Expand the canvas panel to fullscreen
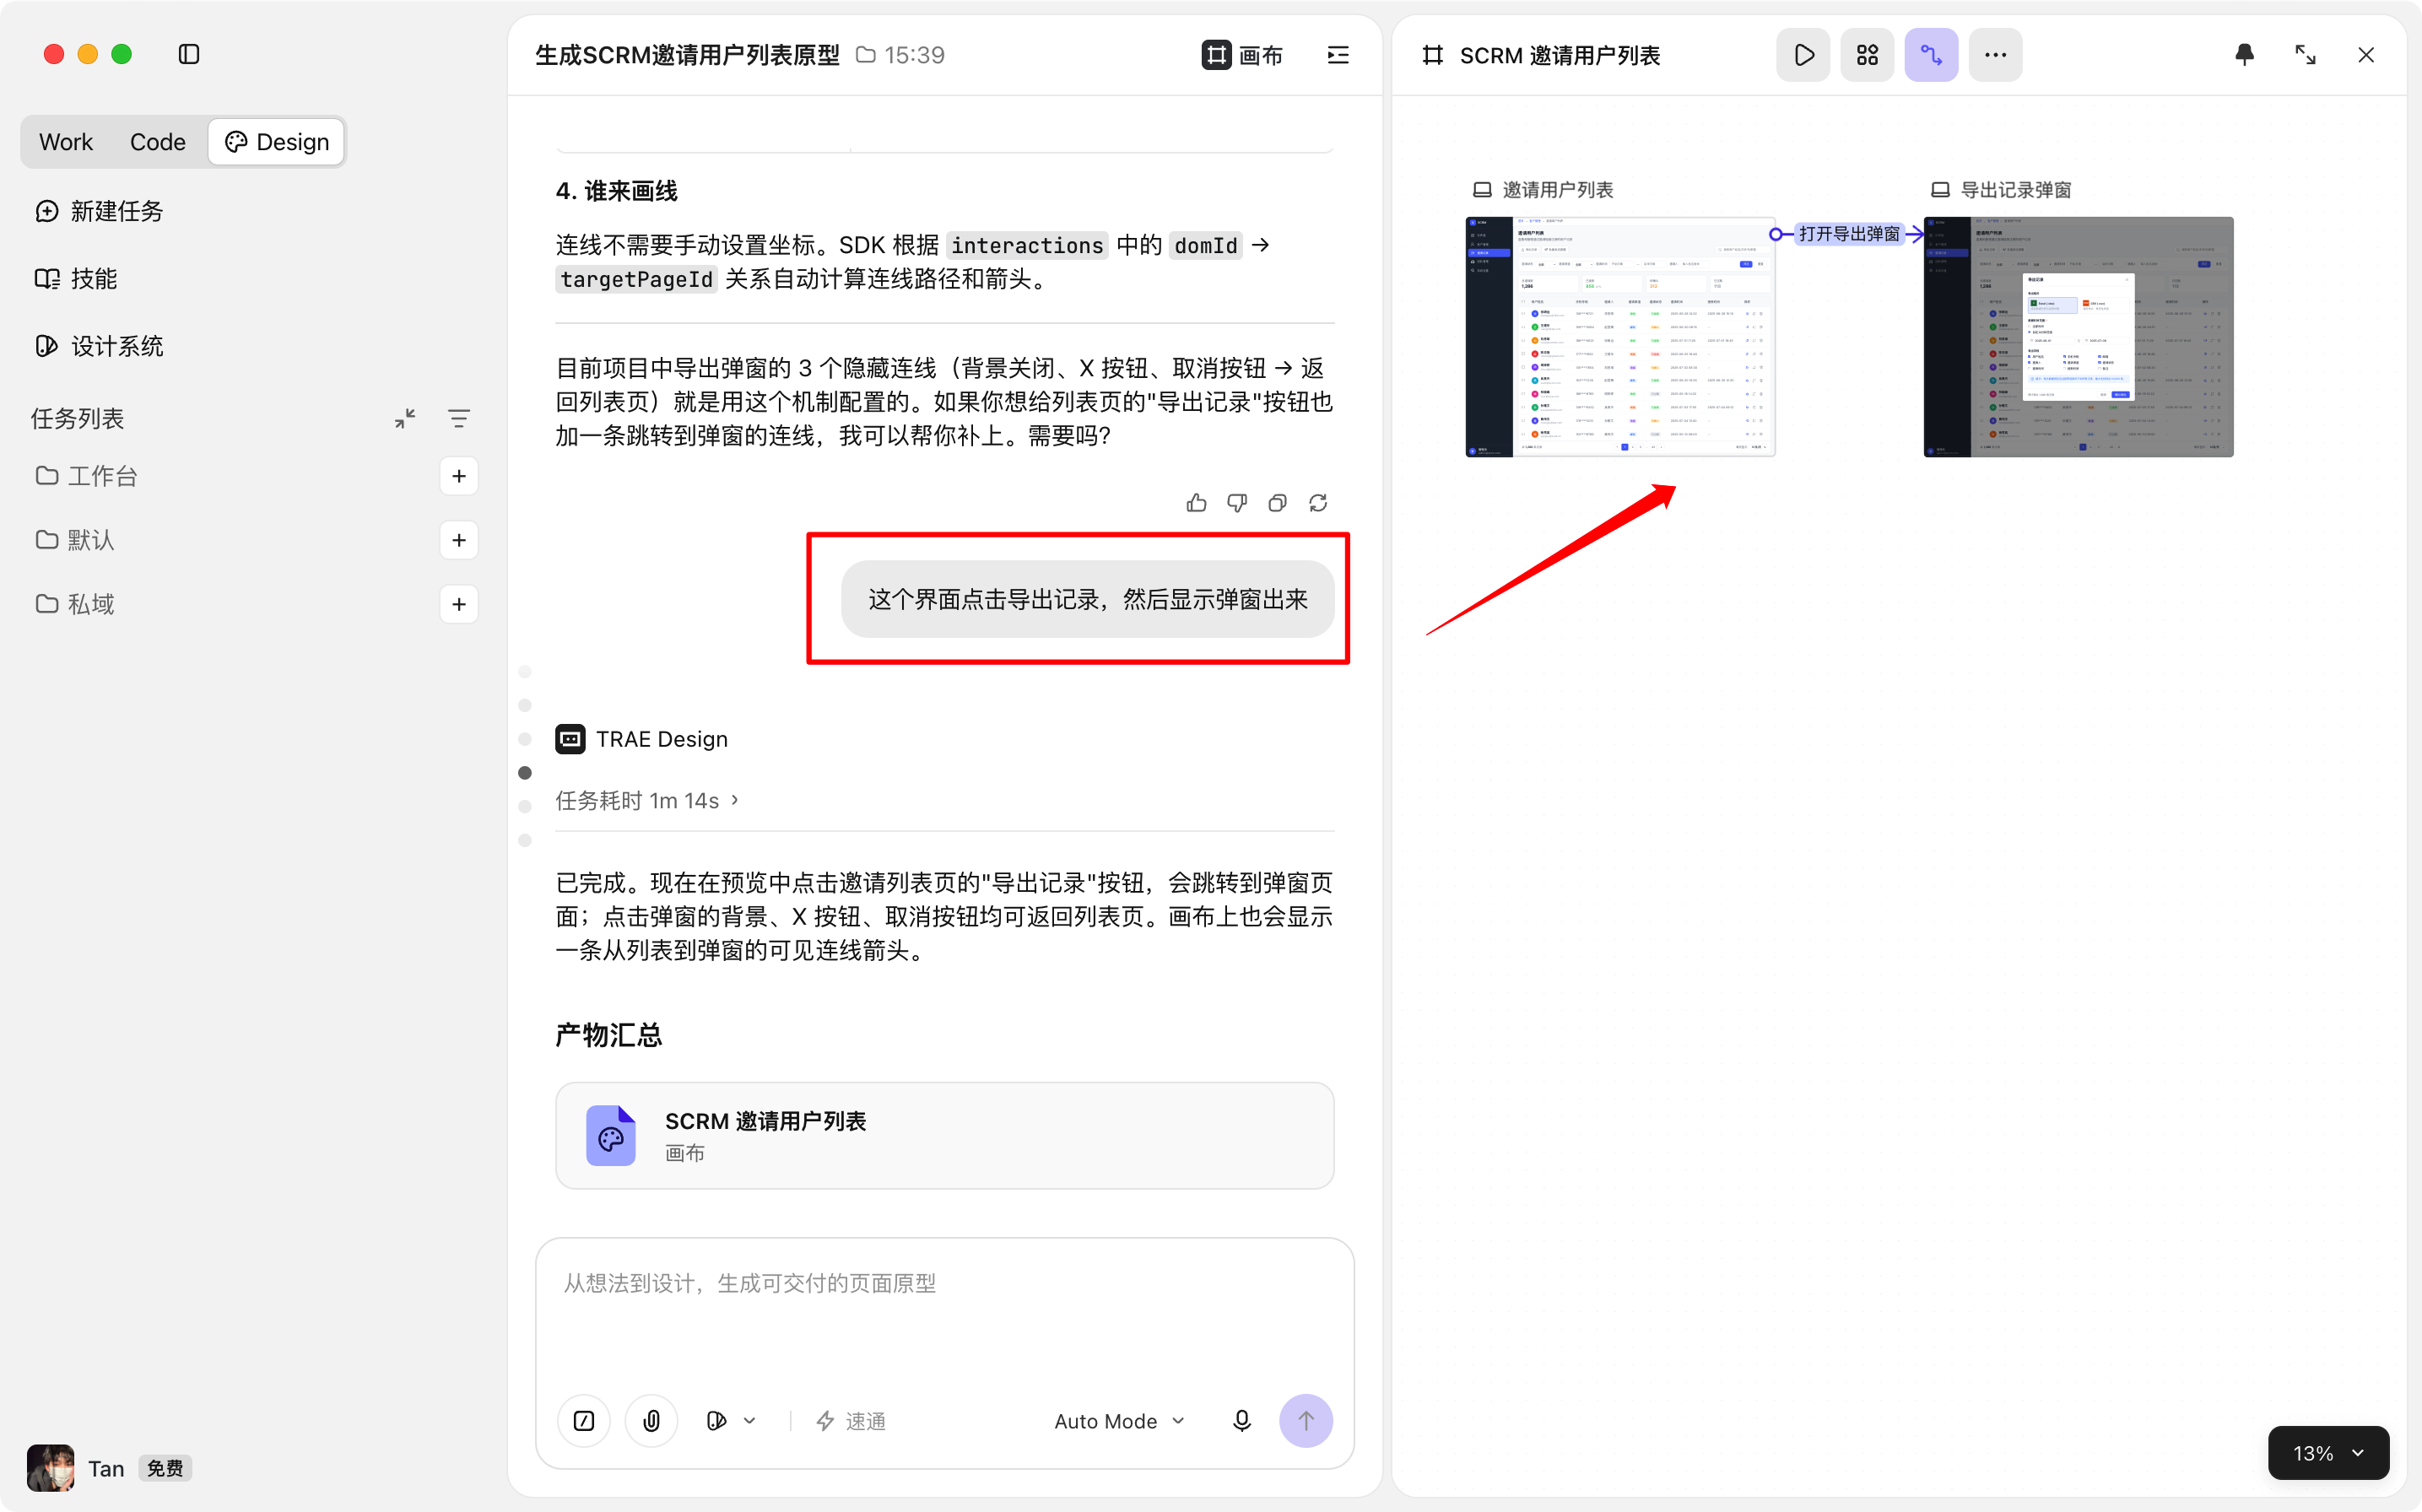This screenshot has width=2422, height=1512. (2305, 55)
